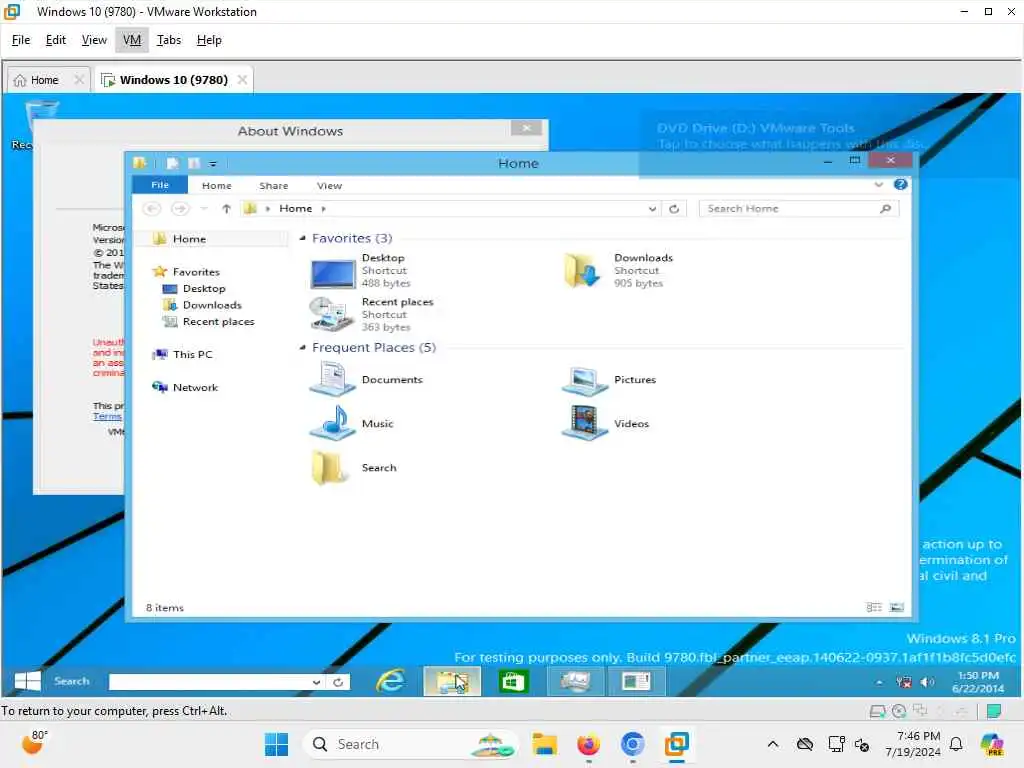1024x768 pixels.
Task: Select Recent places in navigation pane
Action: click(218, 321)
